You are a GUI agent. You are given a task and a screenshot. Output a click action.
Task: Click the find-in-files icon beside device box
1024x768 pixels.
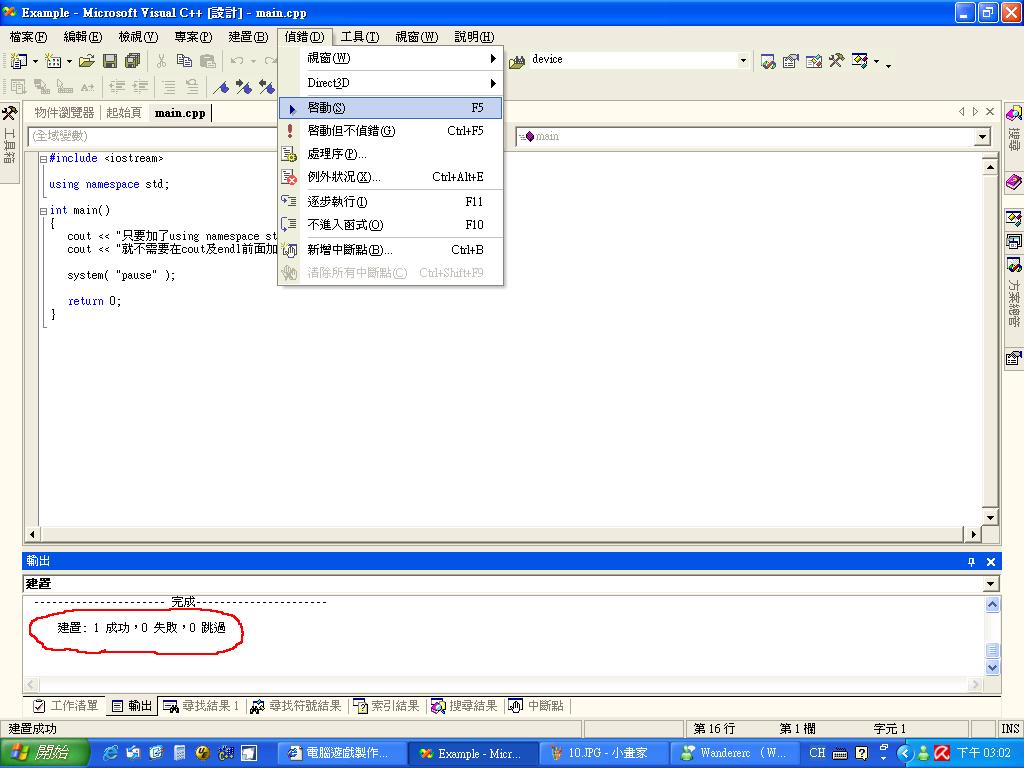[x=517, y=61]
